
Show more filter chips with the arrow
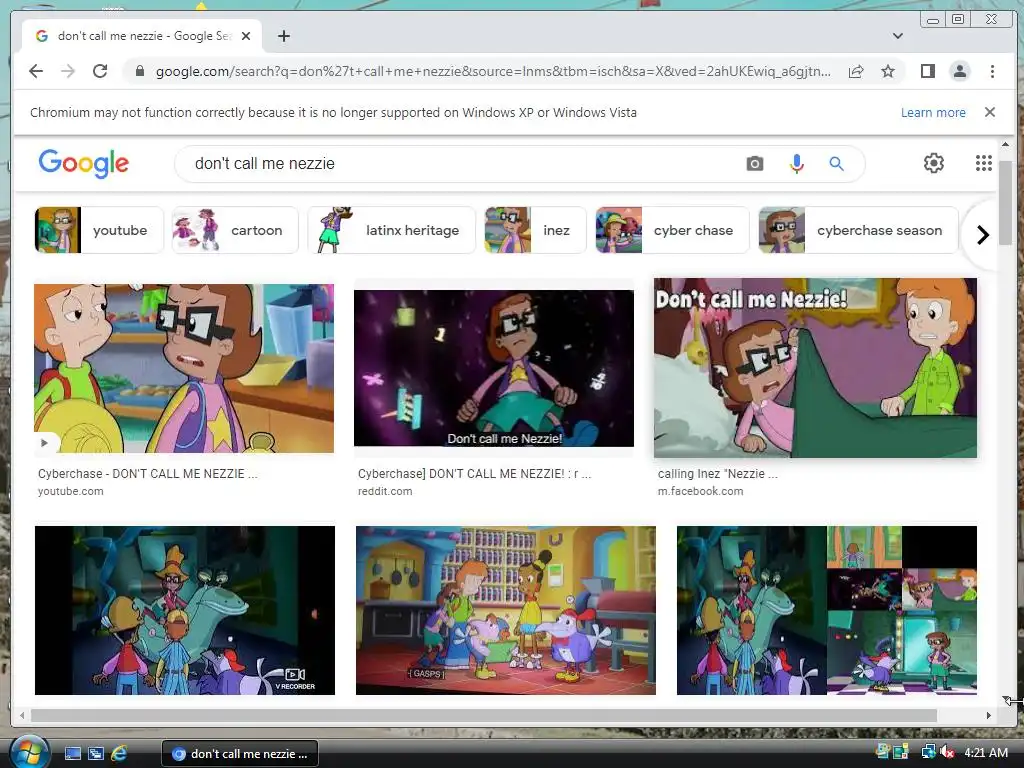point(982,234)
